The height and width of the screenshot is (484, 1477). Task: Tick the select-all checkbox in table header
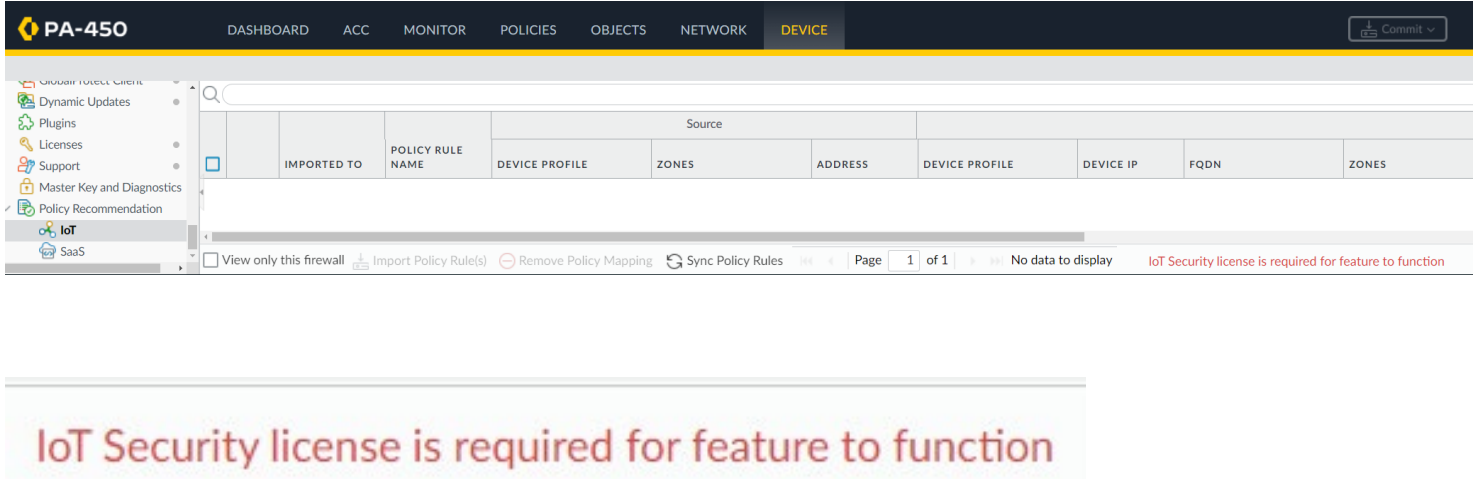[212, 164]
